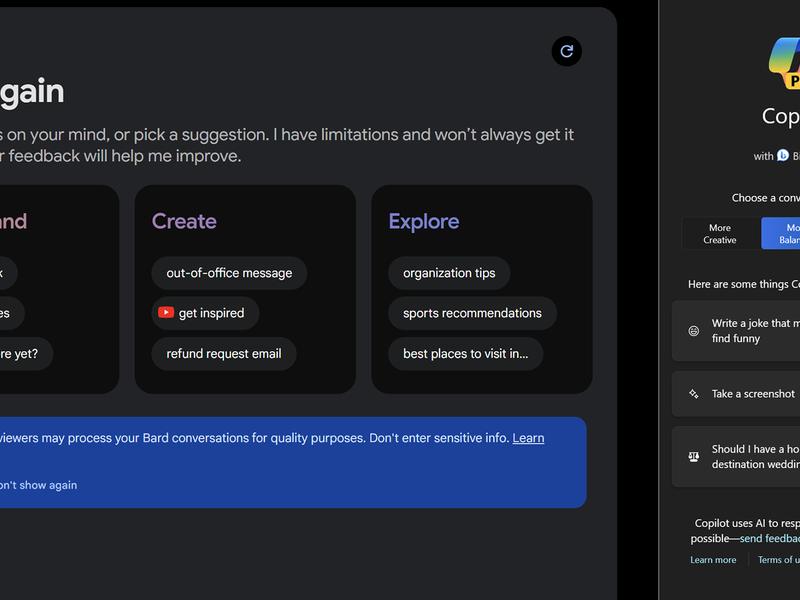
Task: Click the sparkle icon beside Take a screenshot
Action: click(x=694, y=394)
